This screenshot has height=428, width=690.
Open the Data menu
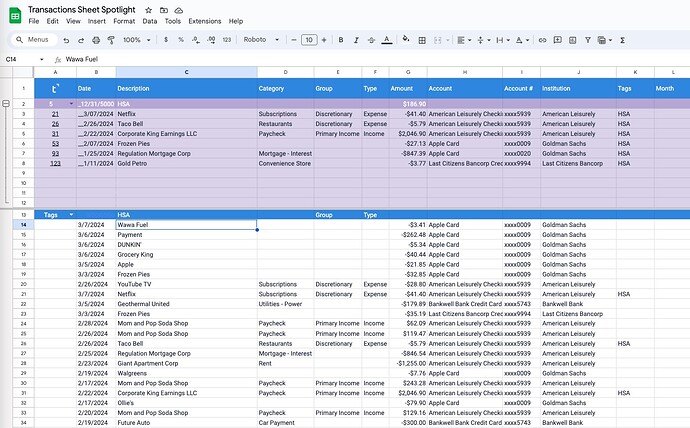(x=150, y=21)
